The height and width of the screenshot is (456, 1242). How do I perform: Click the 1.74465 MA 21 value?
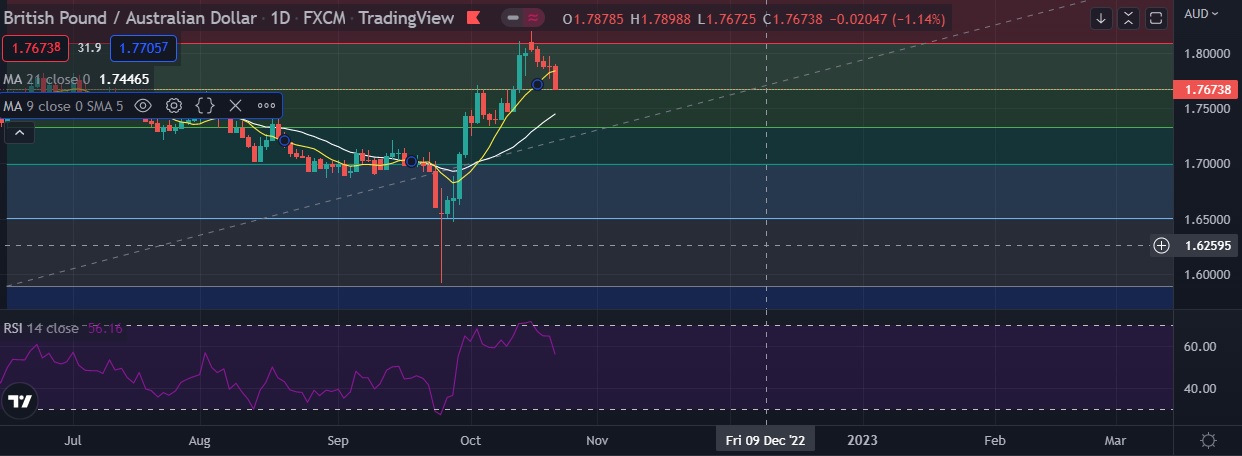pos(124,79)
